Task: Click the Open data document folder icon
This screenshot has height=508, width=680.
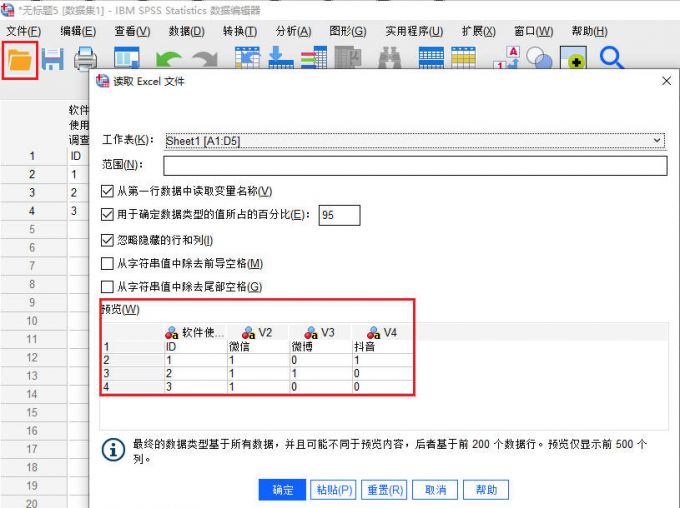Action: [x=20, y=60]
